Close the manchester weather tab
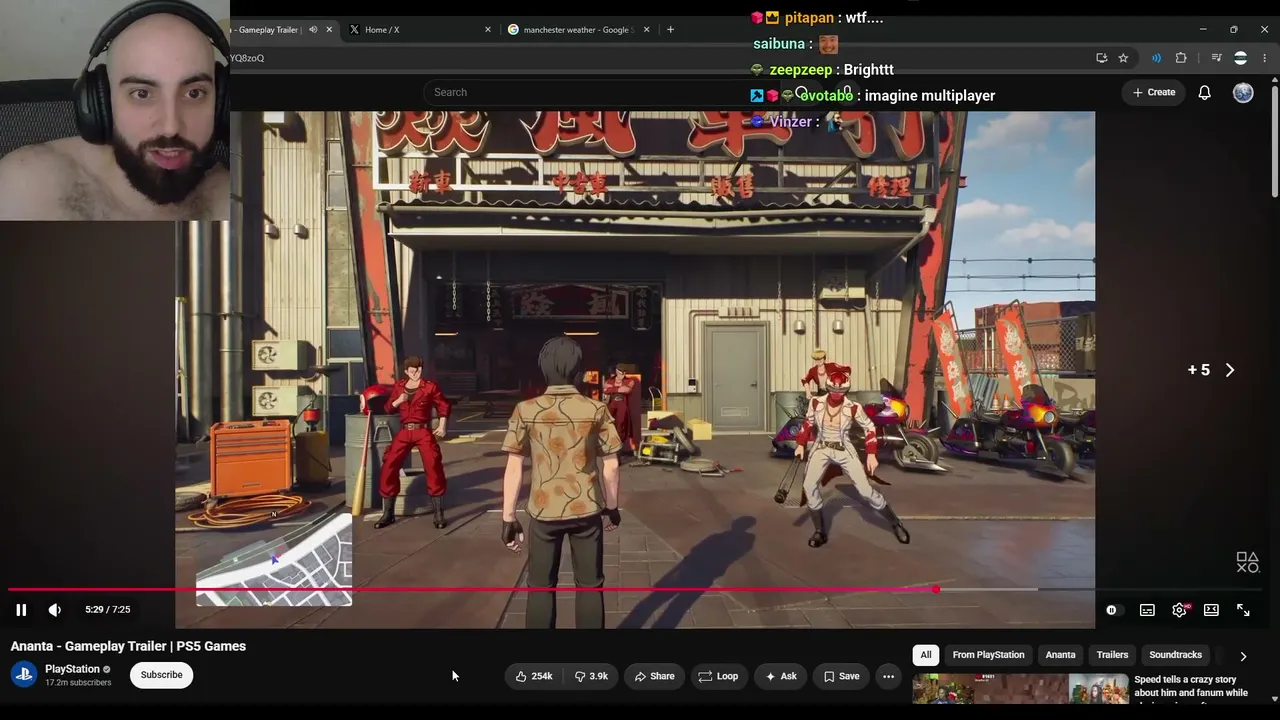Screen dimensions: 1280x720 [x=647, y=30]
